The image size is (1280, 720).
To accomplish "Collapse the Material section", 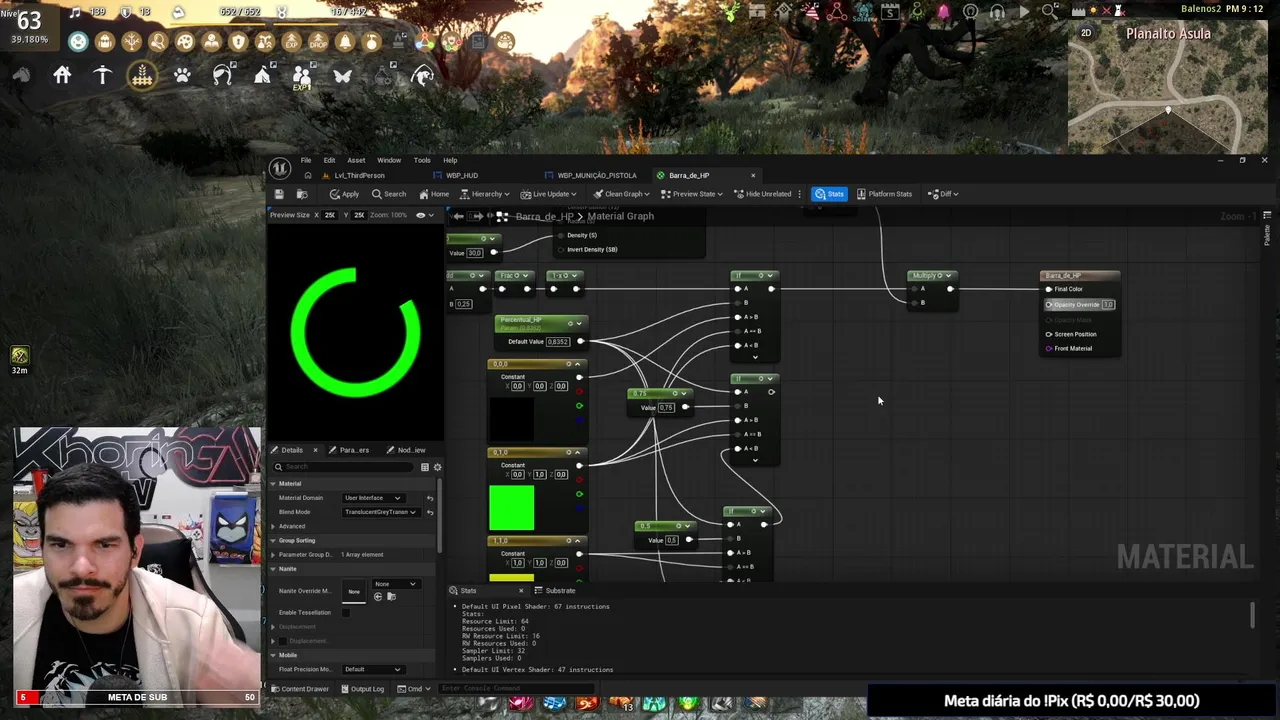I will coord(273,484).
